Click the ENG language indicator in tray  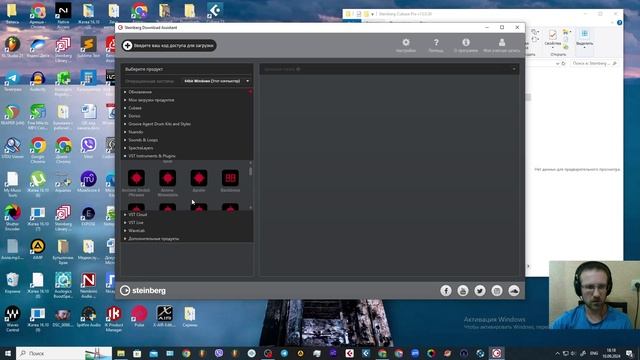[x=594, y=353]
